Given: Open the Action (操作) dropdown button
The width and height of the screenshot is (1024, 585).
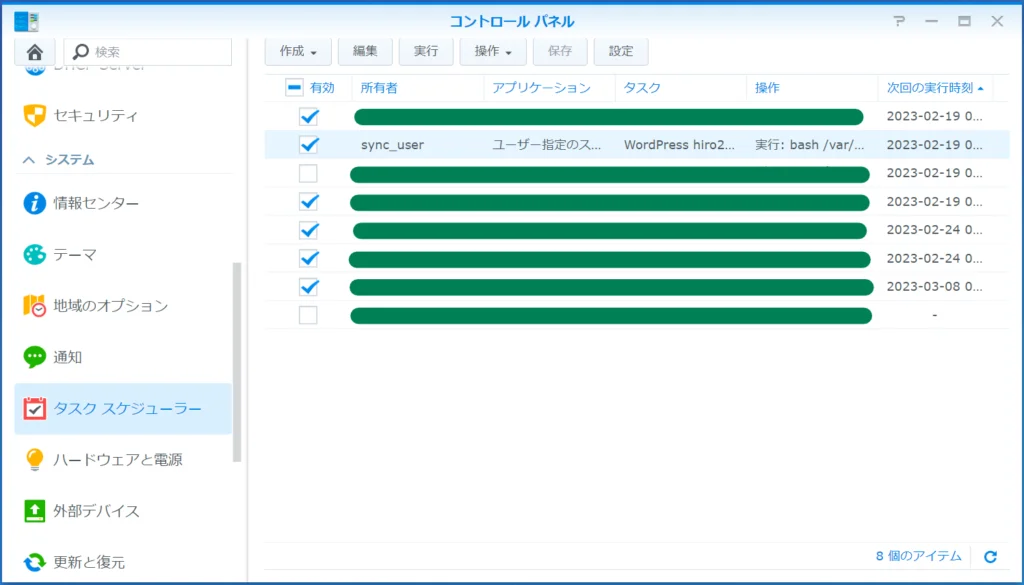Looking at the screenshot, I should click(493, 51).
